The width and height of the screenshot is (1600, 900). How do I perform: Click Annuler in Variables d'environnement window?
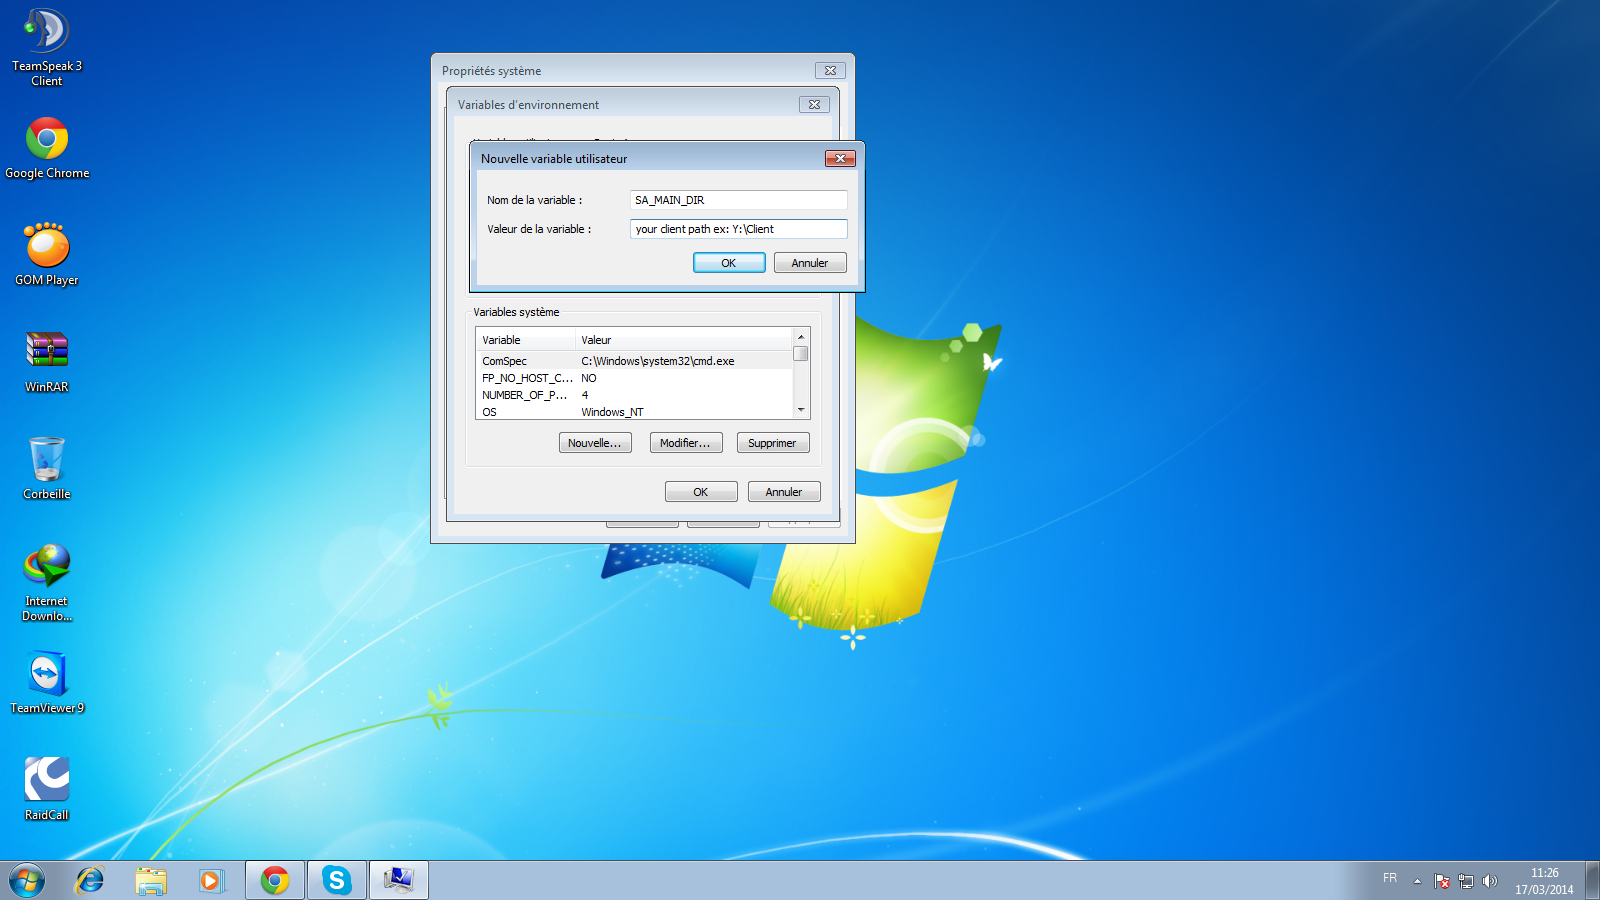784,492
